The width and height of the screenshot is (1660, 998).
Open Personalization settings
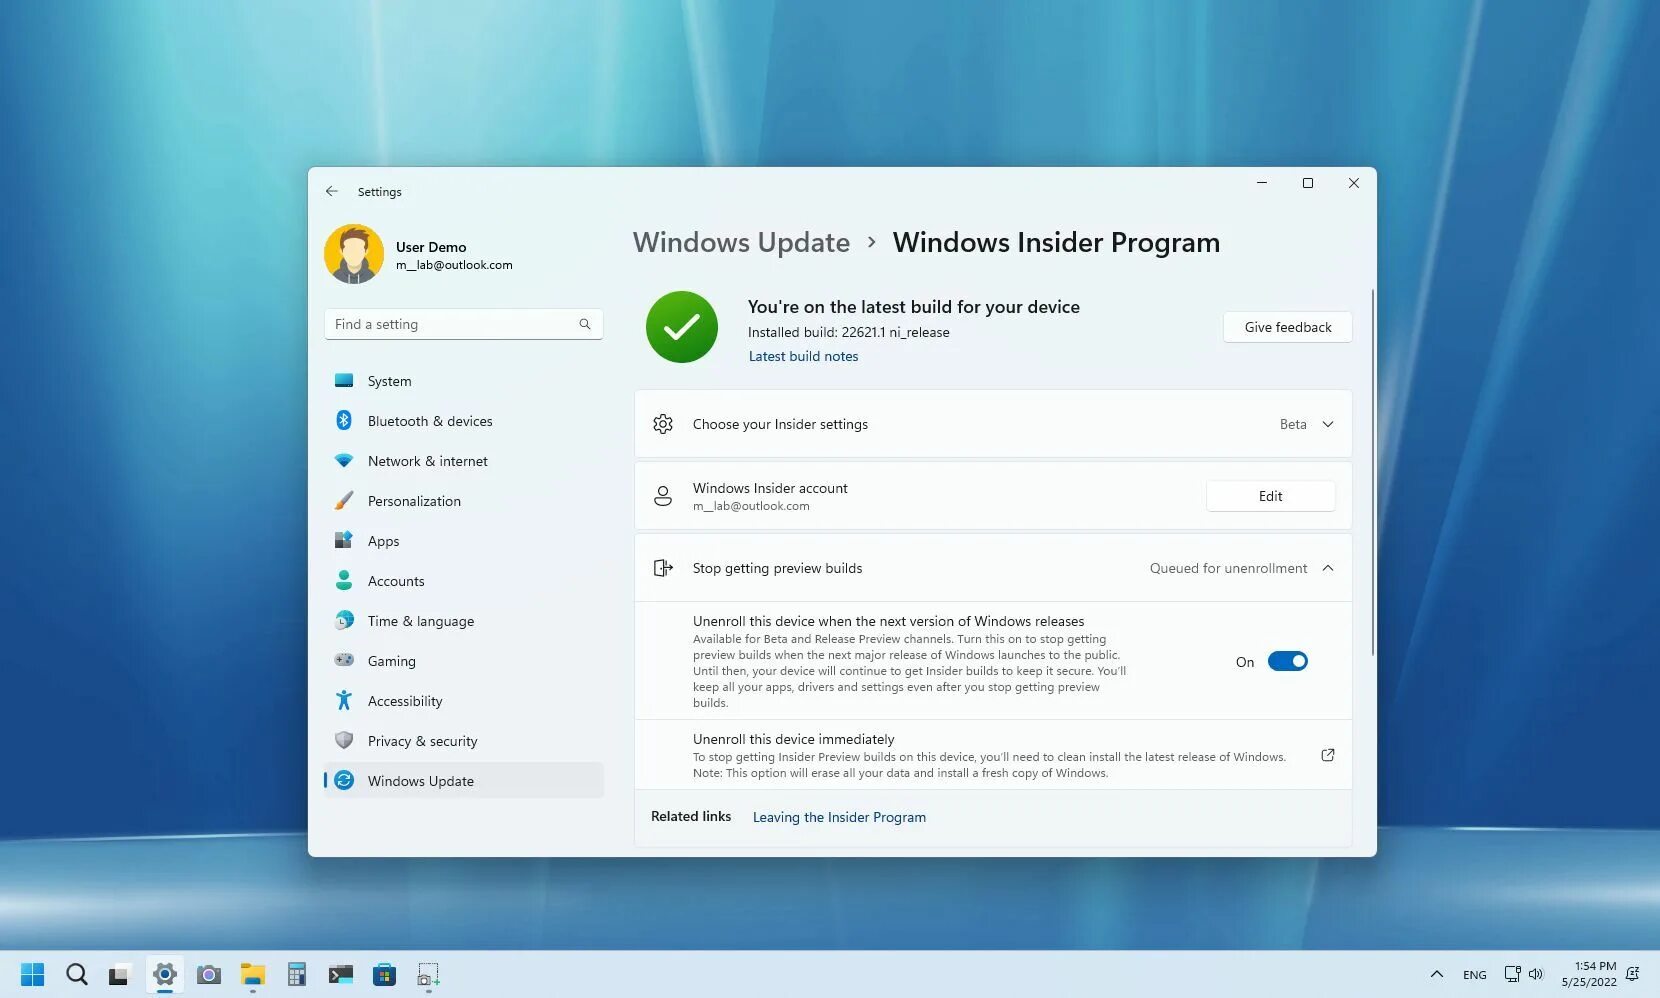[464, 501]
